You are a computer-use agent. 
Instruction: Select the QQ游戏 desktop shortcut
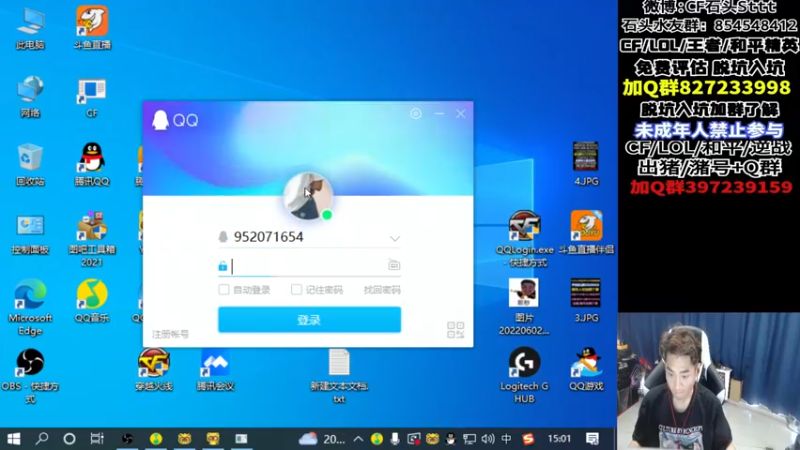coord(586,370)
